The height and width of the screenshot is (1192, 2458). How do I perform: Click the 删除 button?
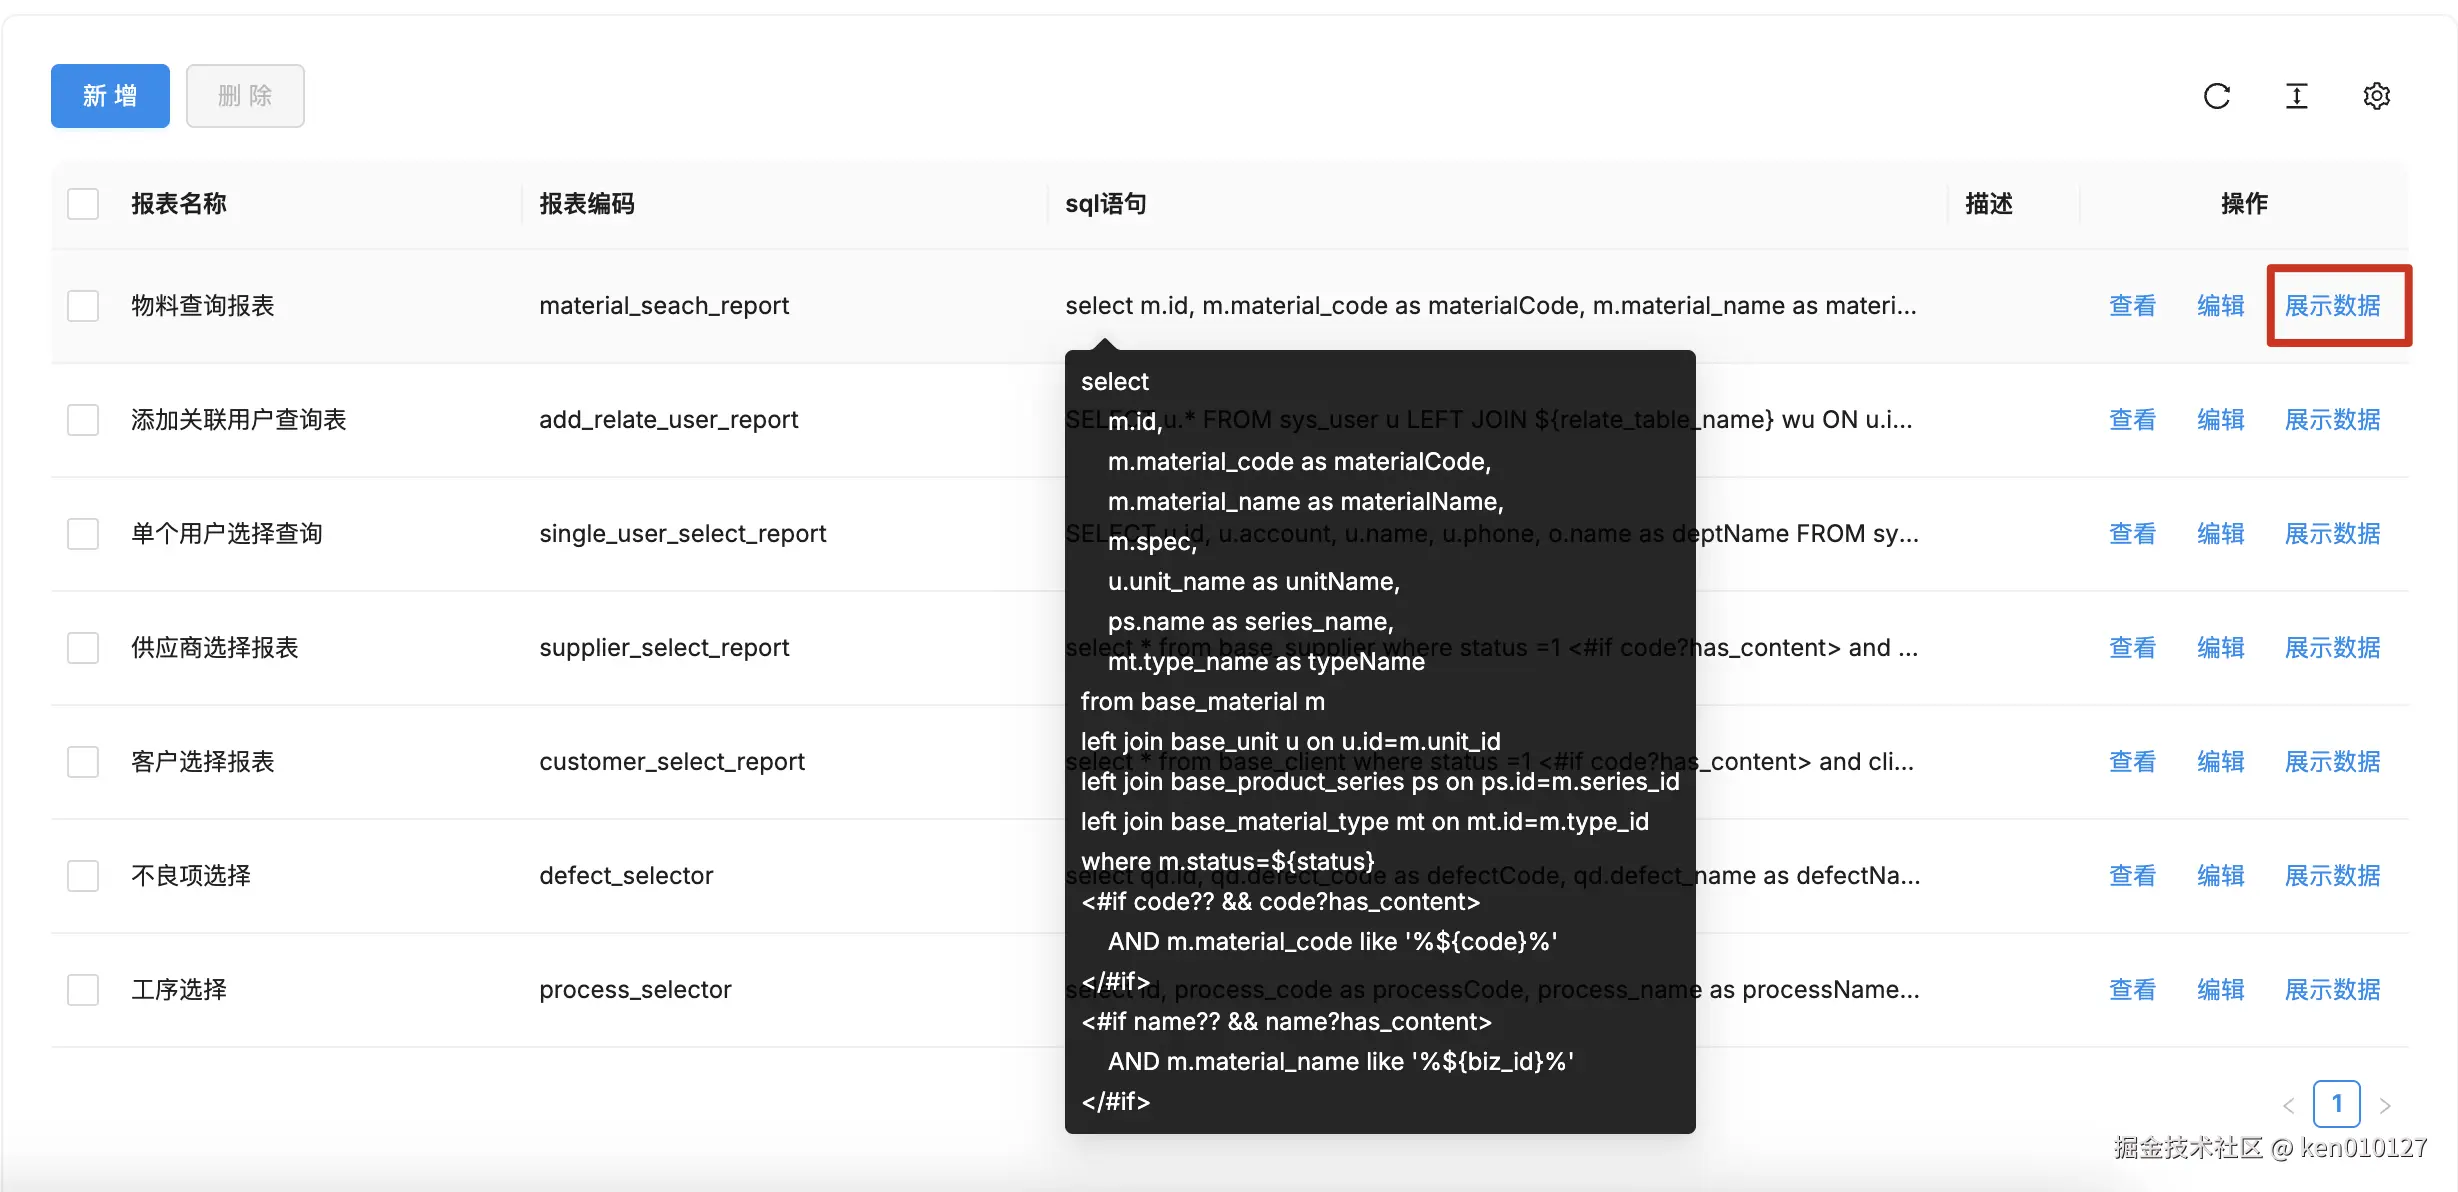click(x=245, y=96)
